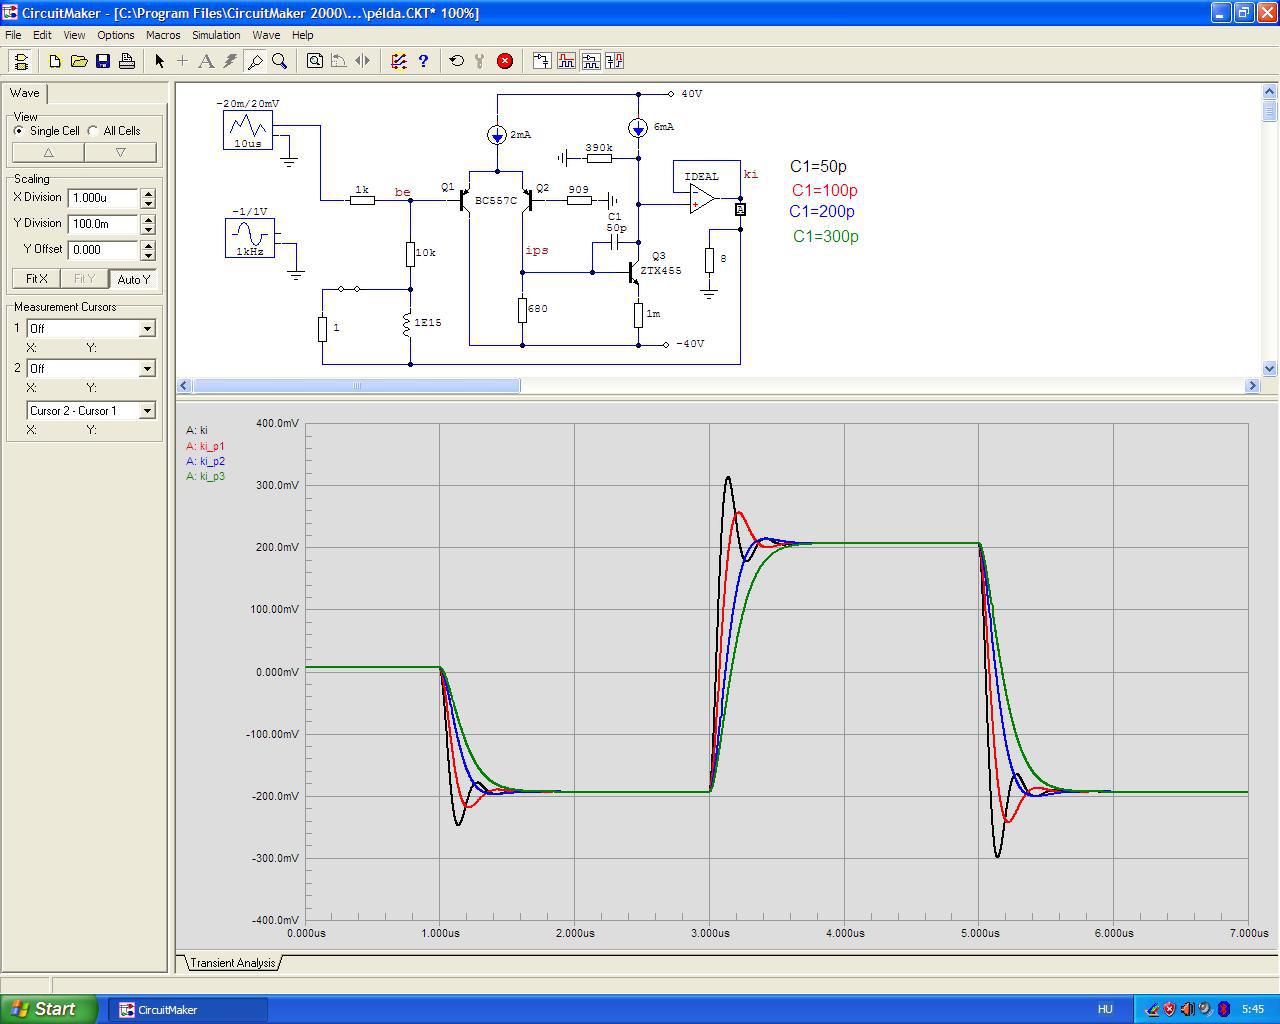Click the schematic vertical scrollbar thumb

pyautogui.click(x=1270, y=110)
